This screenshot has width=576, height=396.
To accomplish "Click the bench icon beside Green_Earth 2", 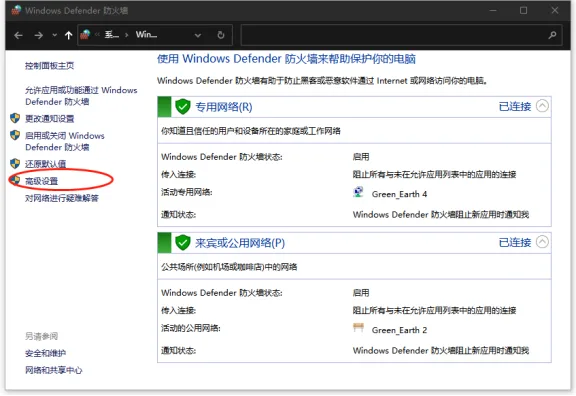I will 358,328.
